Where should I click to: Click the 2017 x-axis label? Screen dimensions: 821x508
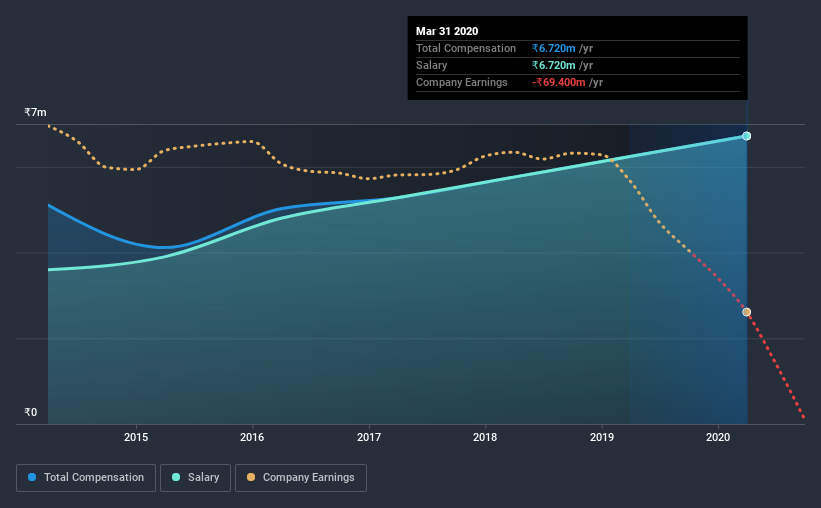click(x=369, y=437)
